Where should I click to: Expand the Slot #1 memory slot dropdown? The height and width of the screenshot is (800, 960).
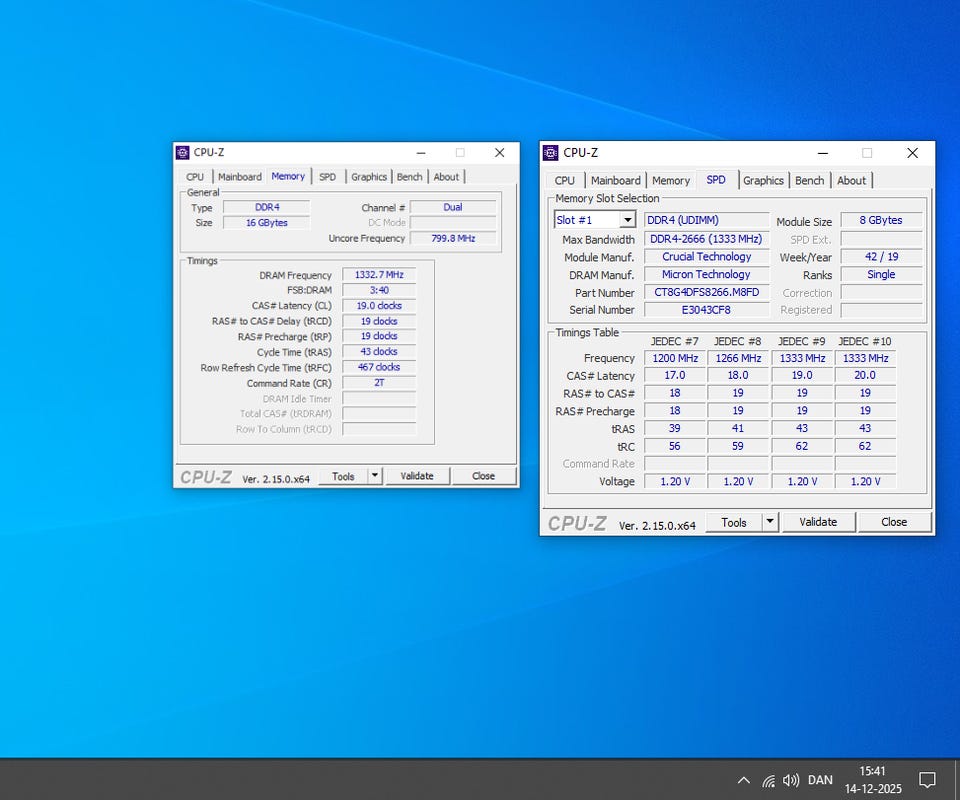627,220
